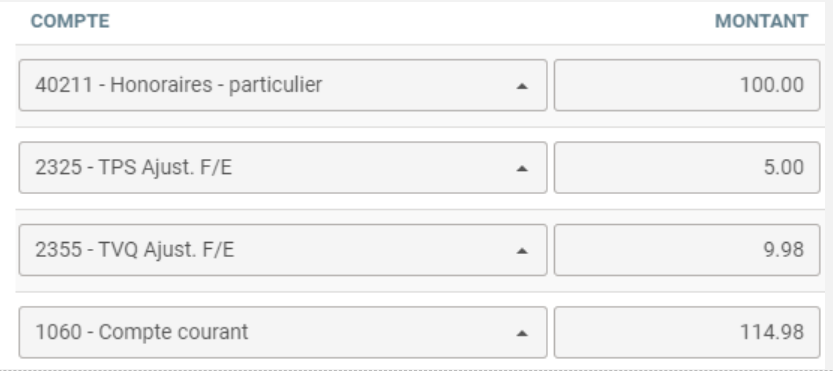Viewport: 833px width, 371px height.
Task: Click the "Compte courant" account text
Action: click(174, 332)
